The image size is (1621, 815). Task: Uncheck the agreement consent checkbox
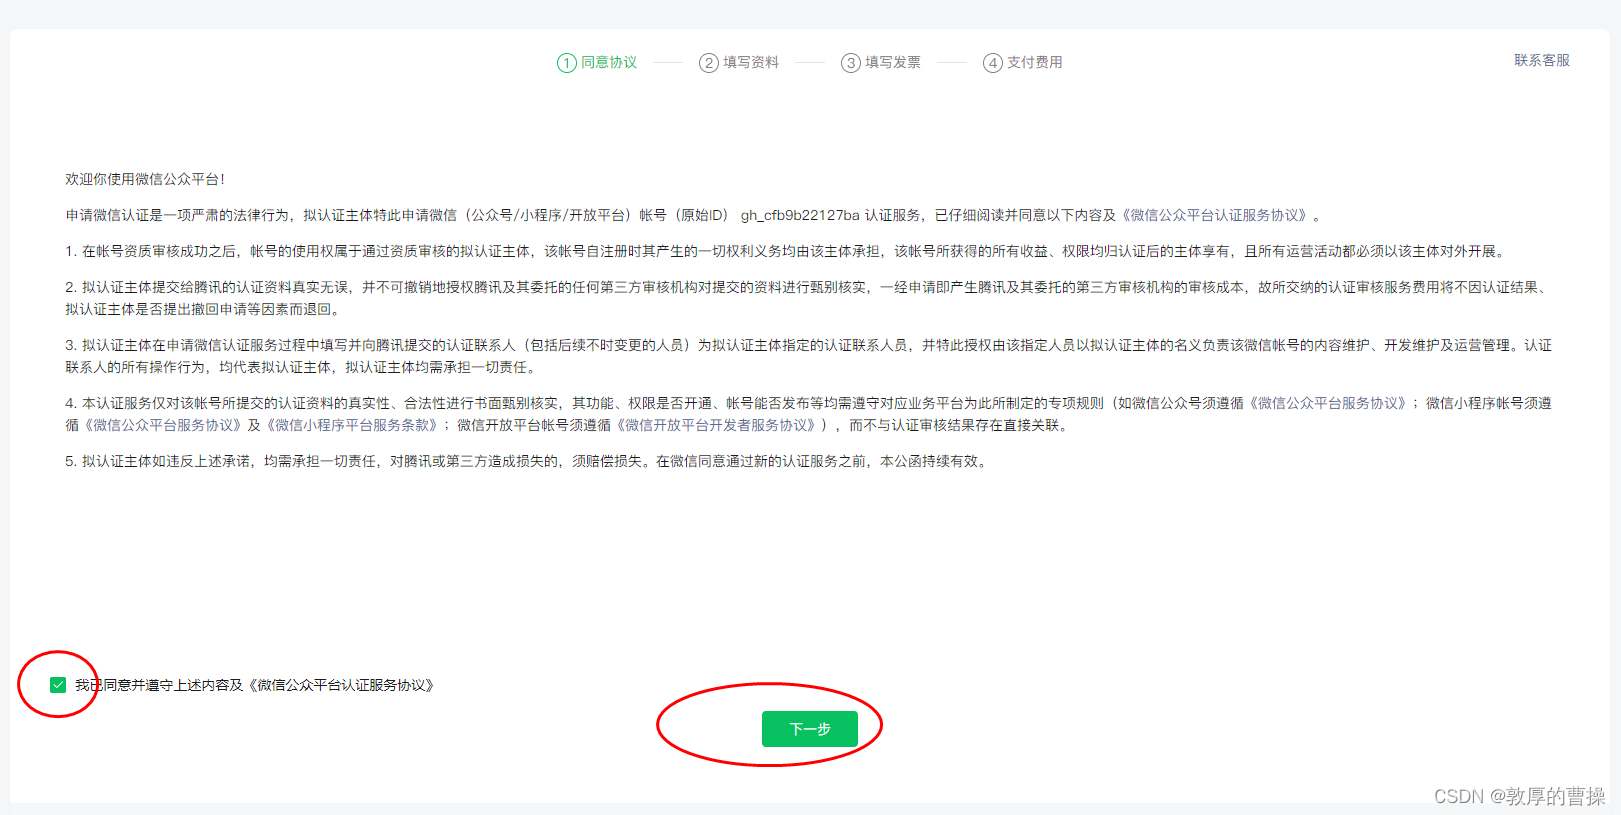58,685
